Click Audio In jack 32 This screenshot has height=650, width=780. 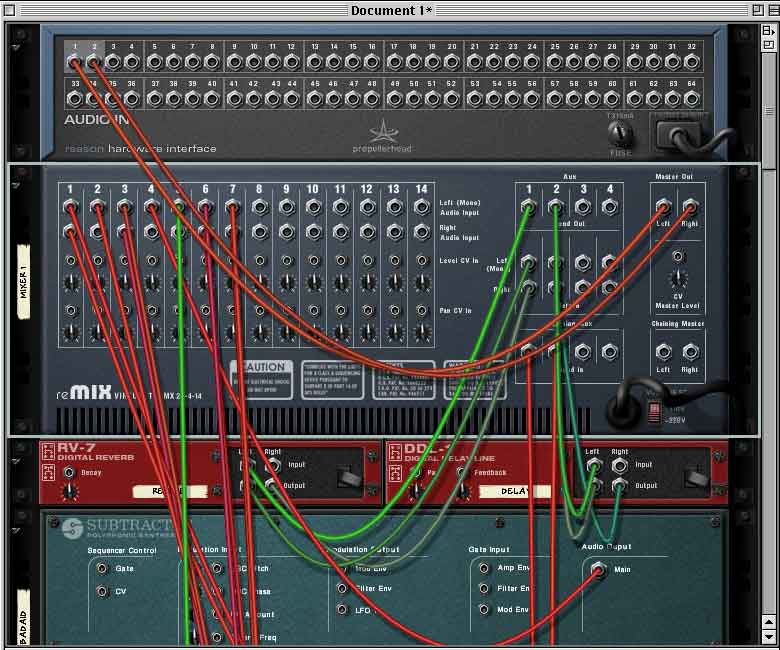691,62
